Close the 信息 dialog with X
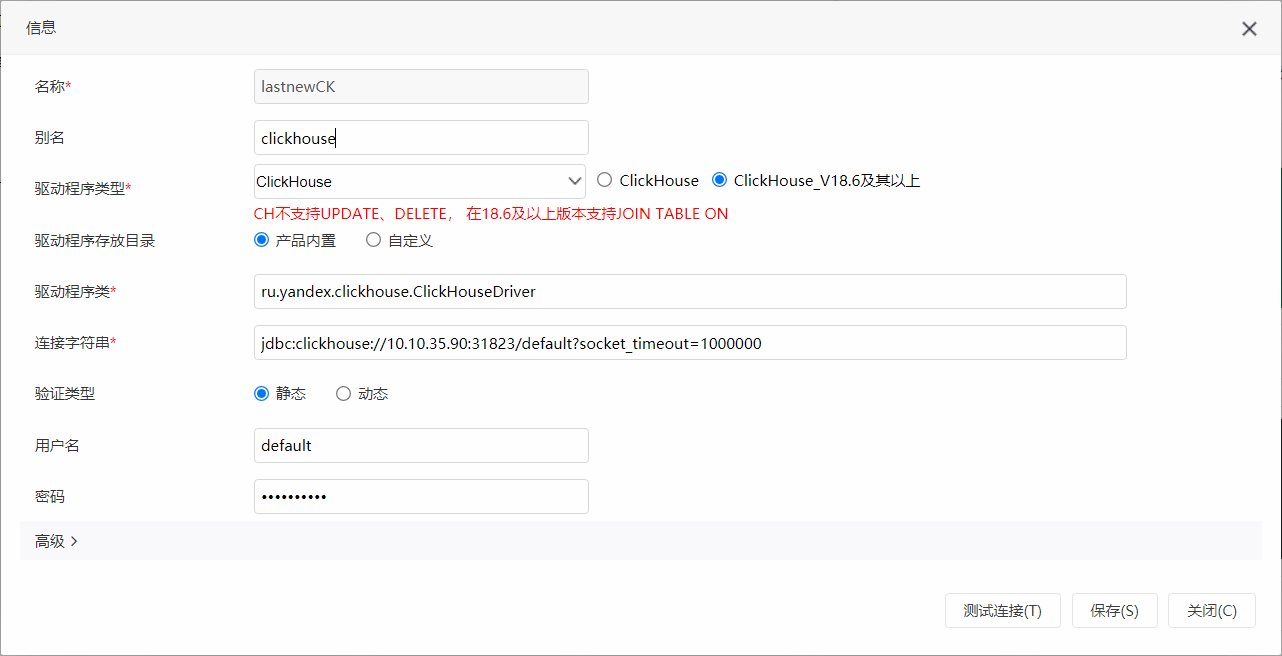Screen dimensions: 1282x656 [1249, 29]
